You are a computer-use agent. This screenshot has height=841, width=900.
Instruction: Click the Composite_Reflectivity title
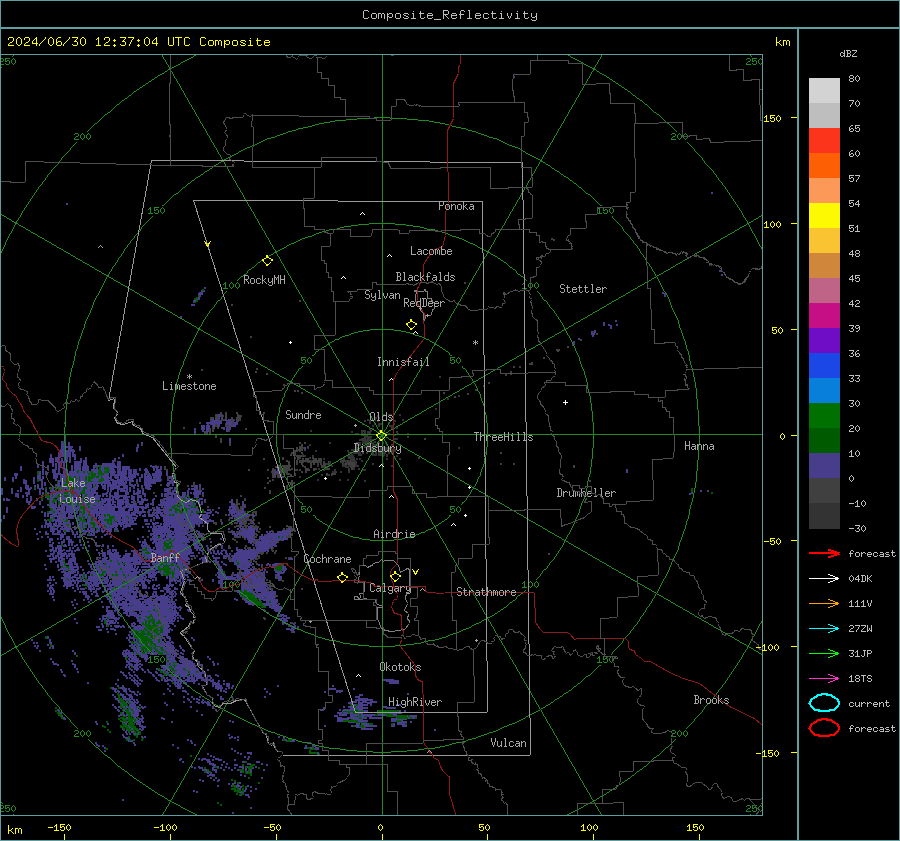pos(450,15)
